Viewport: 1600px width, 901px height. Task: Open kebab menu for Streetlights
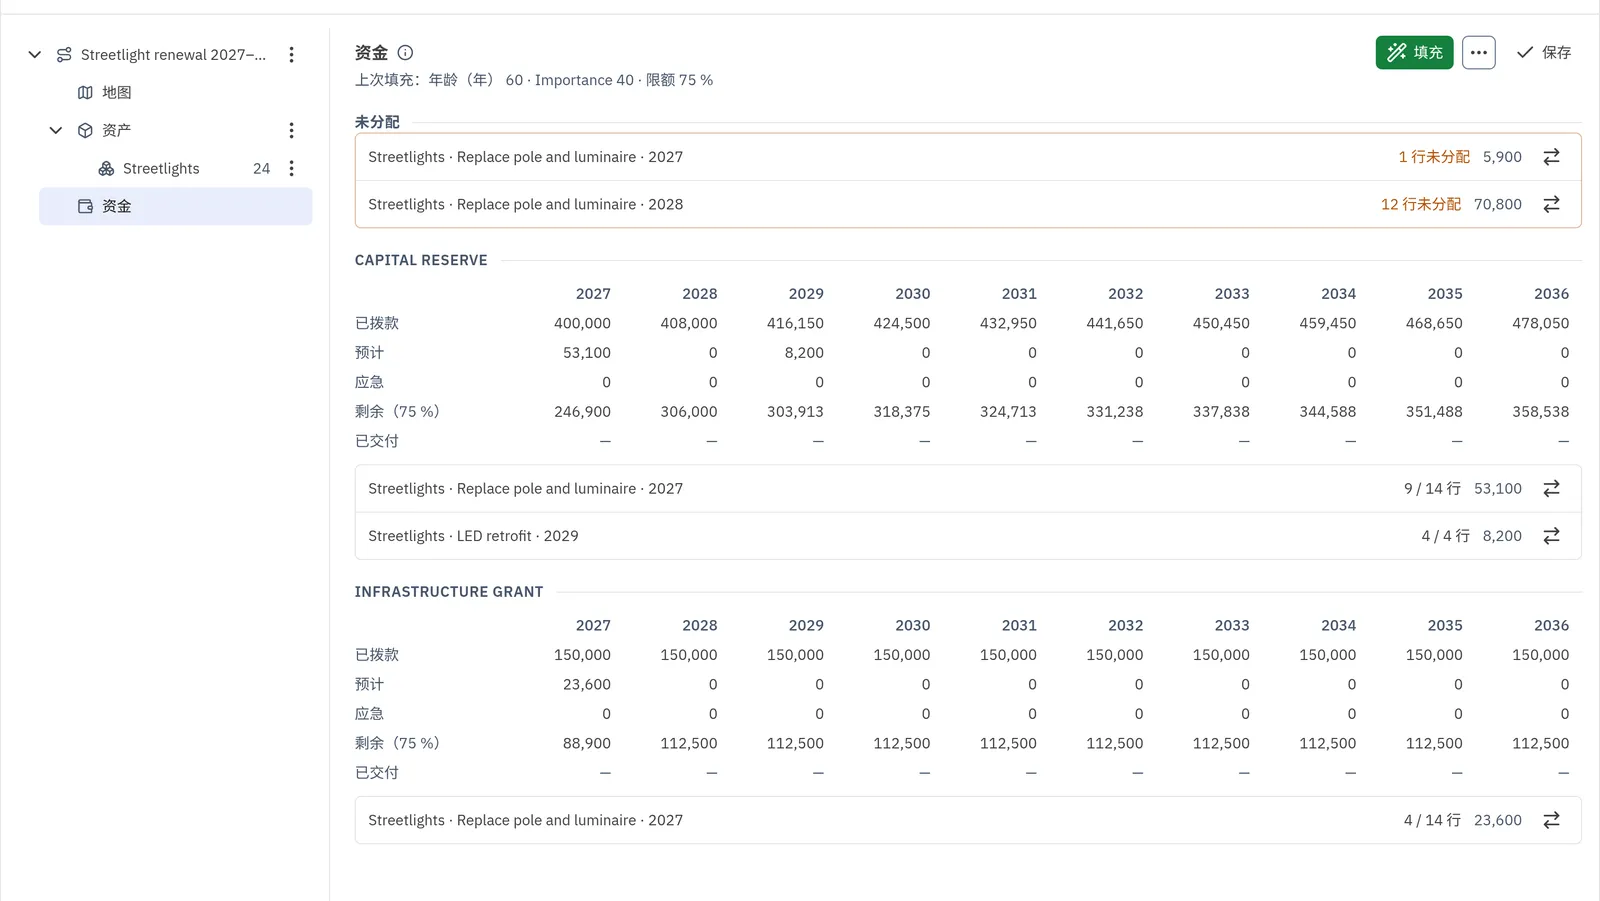pyautogui.click(x=291, y=168)
